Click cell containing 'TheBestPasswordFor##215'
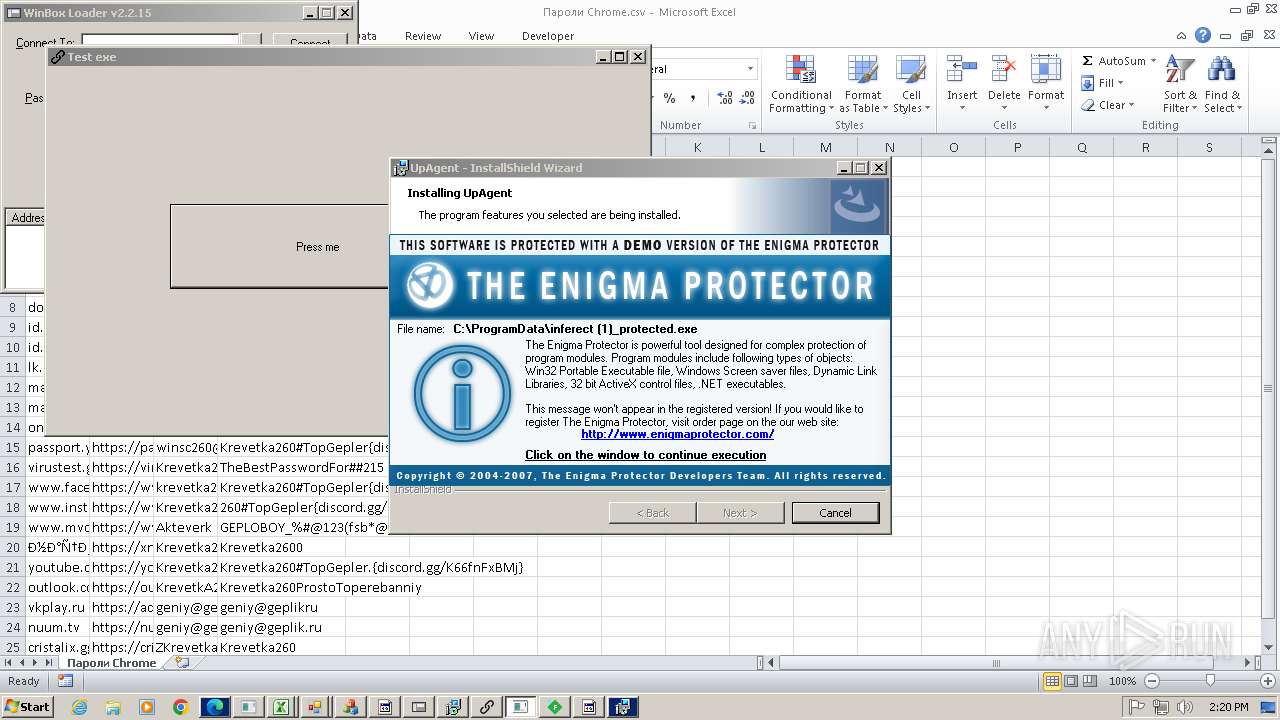 click(x=302, y=467)
